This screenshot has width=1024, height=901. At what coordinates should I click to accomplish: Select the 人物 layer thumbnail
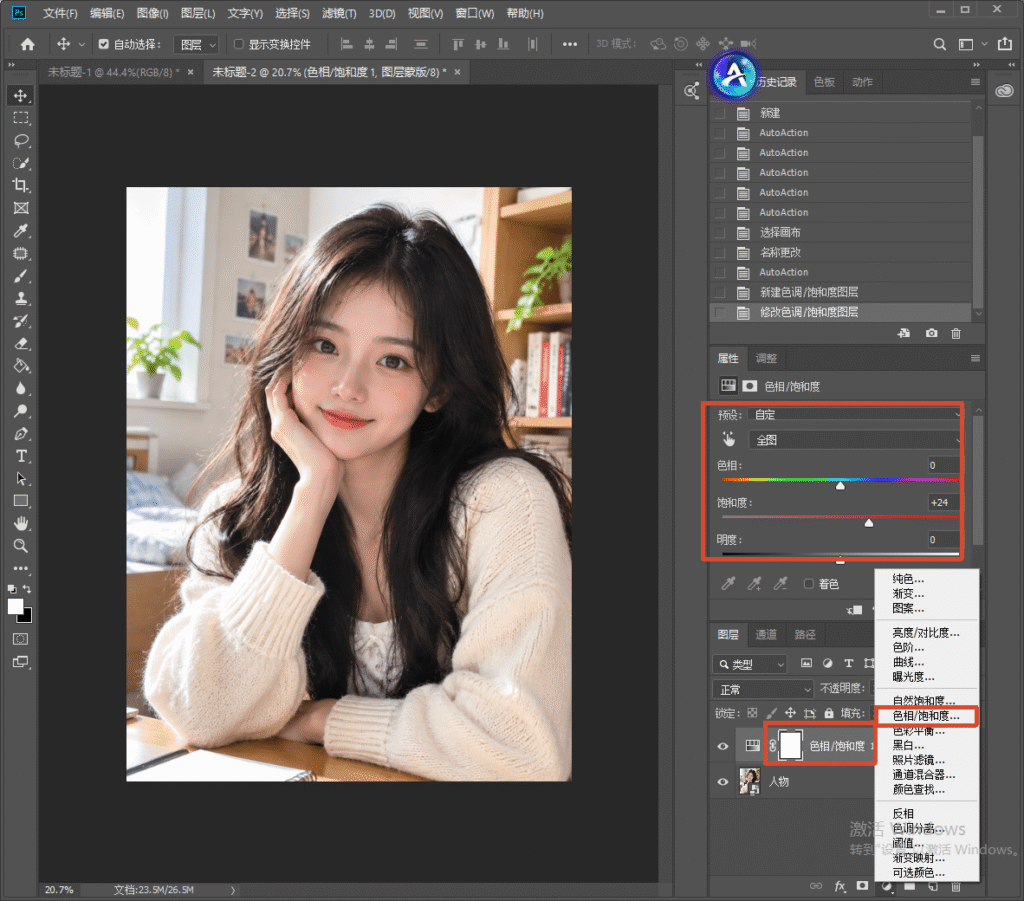tap(749, 781)
